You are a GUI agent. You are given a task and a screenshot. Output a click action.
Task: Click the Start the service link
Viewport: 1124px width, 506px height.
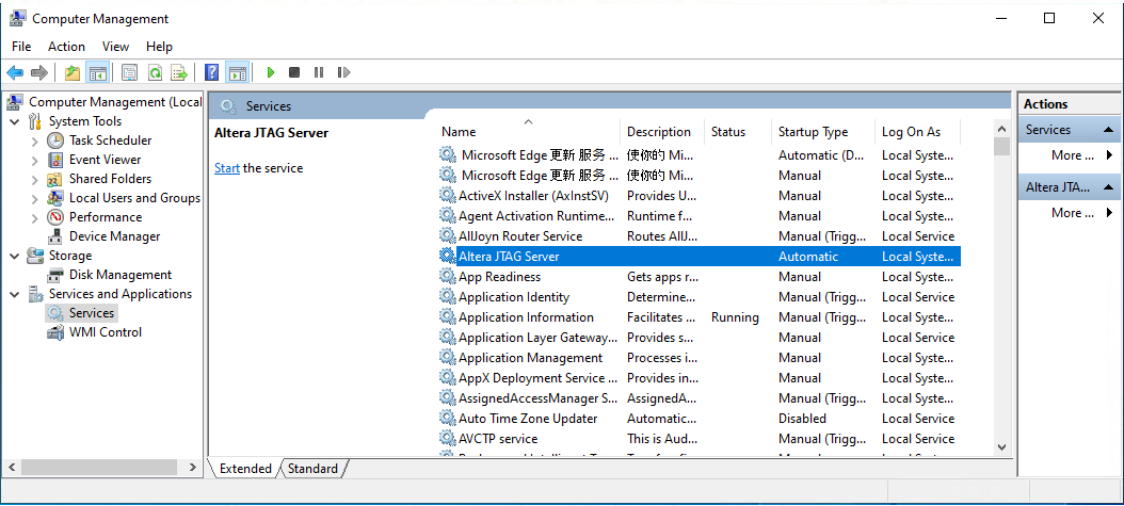coord(227,168)
